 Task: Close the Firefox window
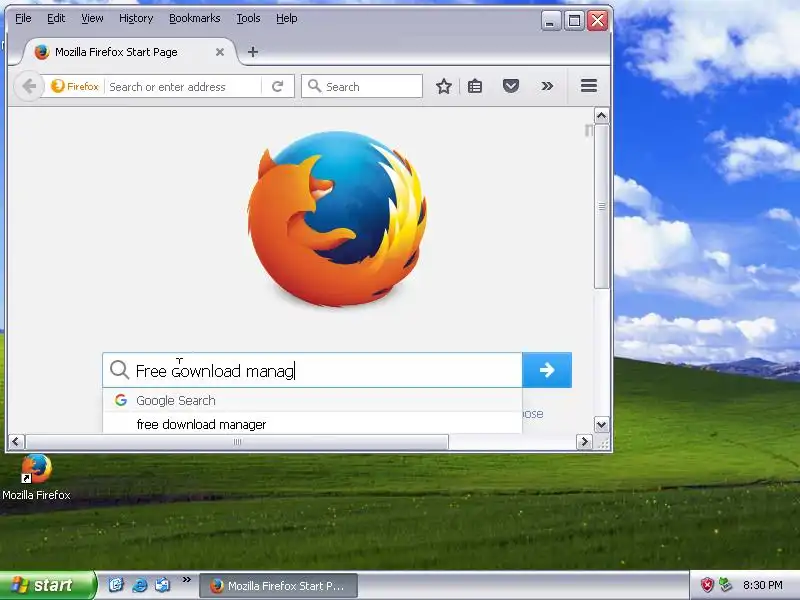pyautogui.click(x=597, y=21)
